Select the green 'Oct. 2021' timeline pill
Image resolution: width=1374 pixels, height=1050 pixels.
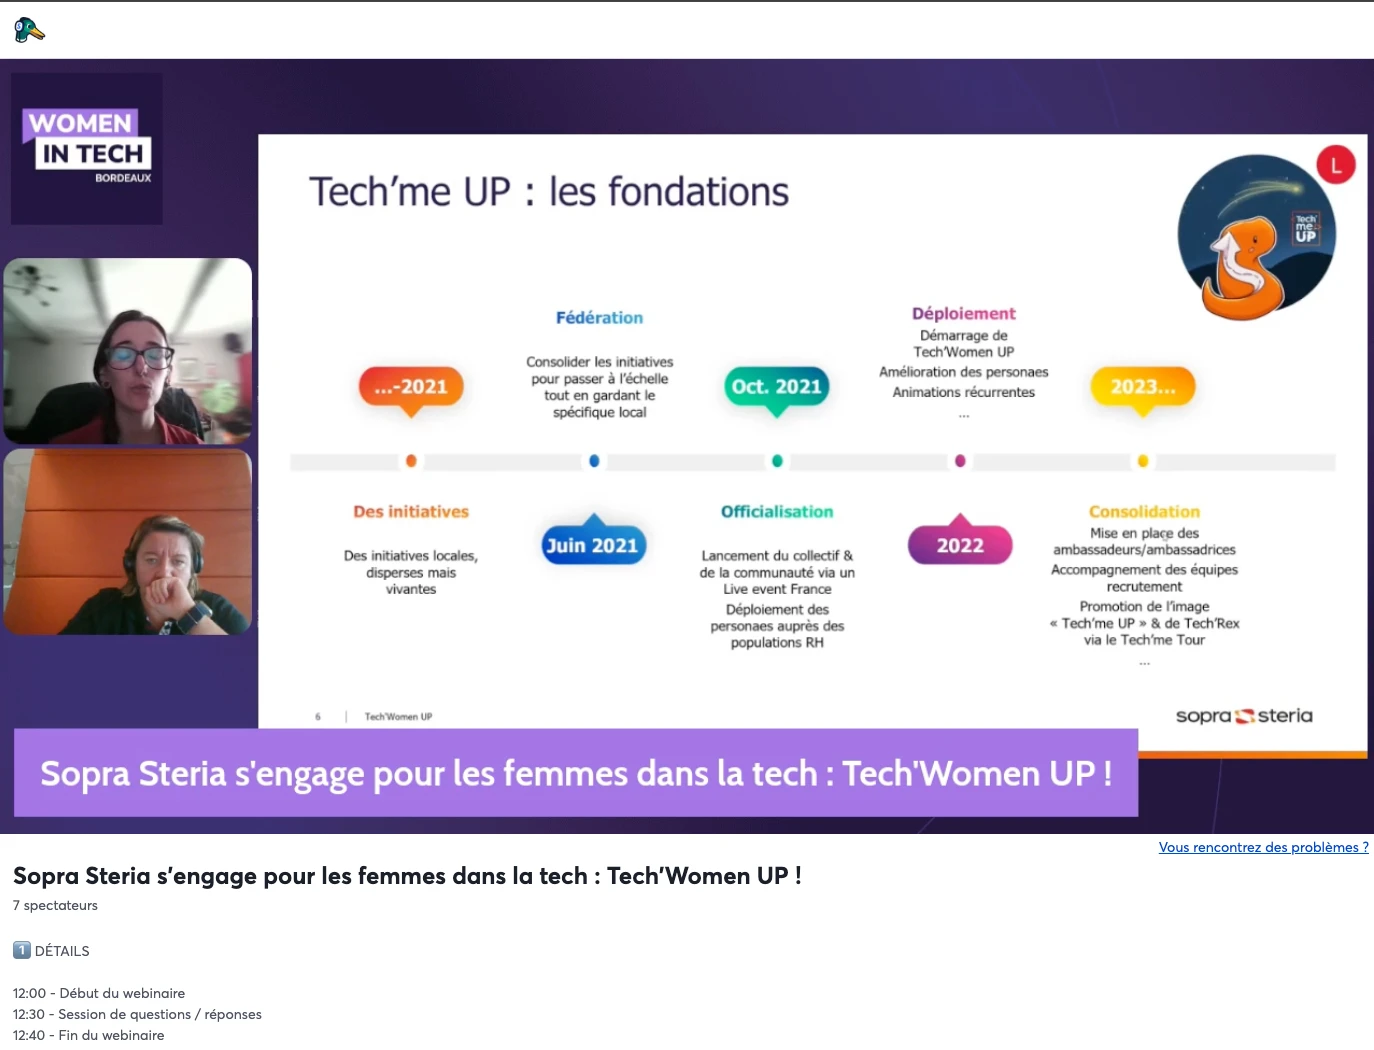tap(777, 387)
